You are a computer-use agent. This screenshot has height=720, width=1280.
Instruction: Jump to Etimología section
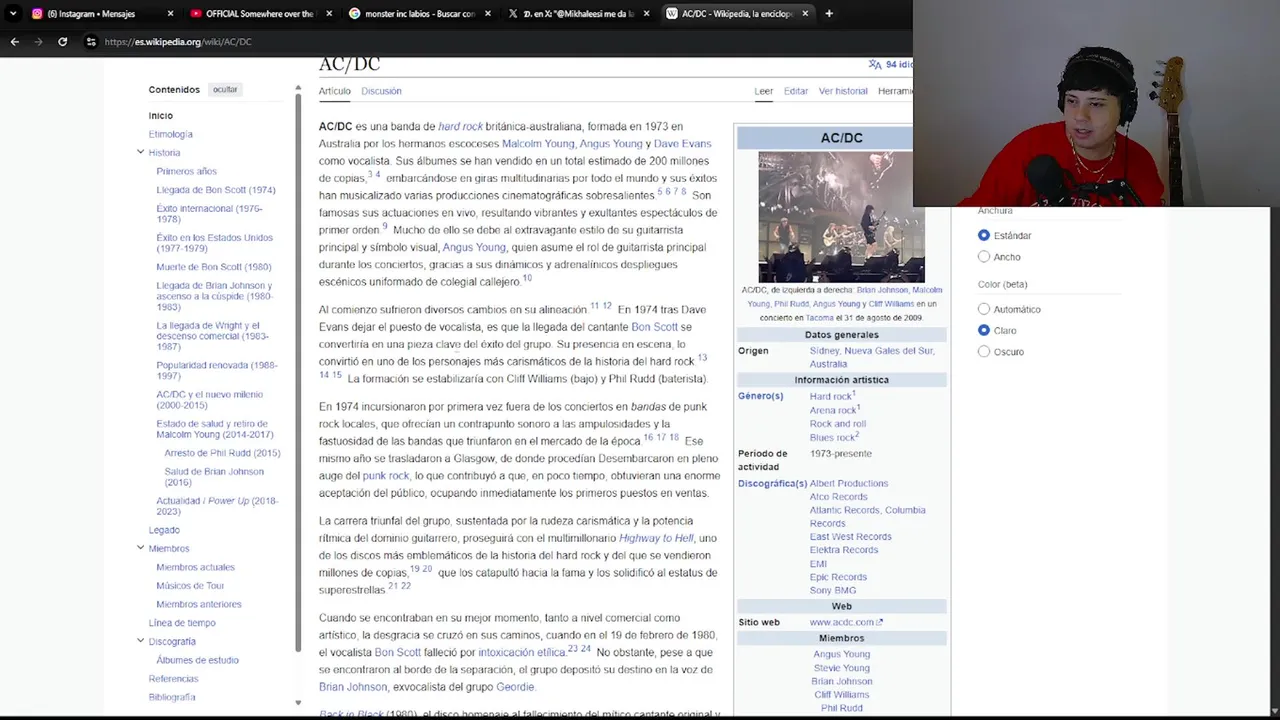click(171, 134)
